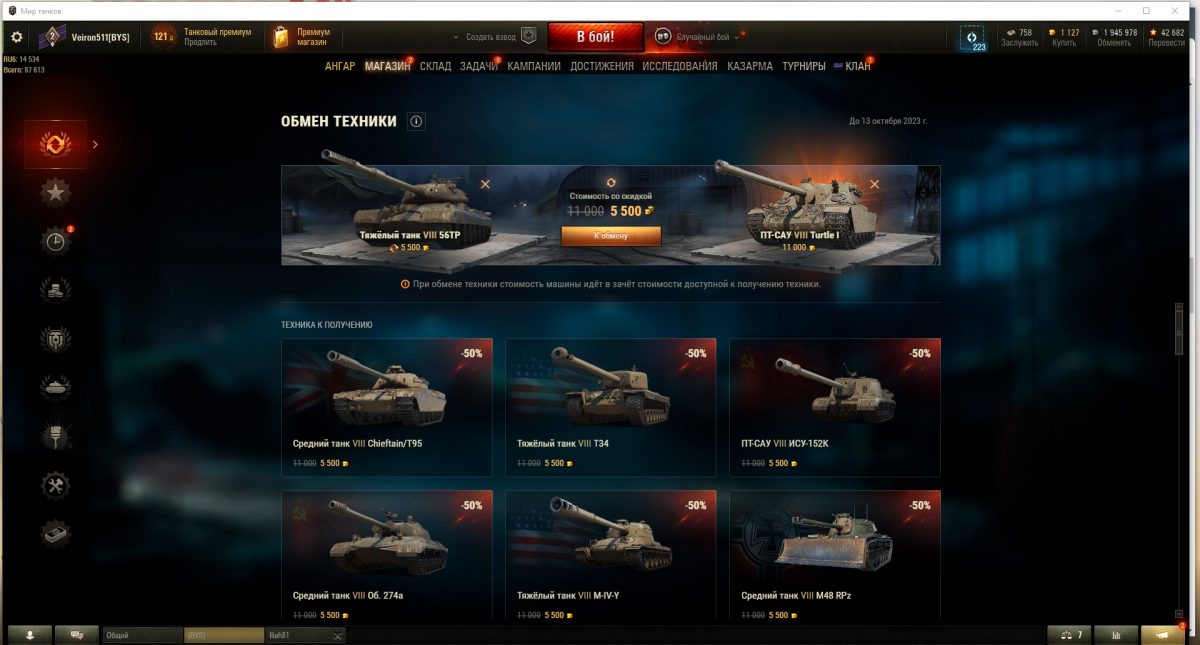Open the Premium shop icon

(281, 37)
